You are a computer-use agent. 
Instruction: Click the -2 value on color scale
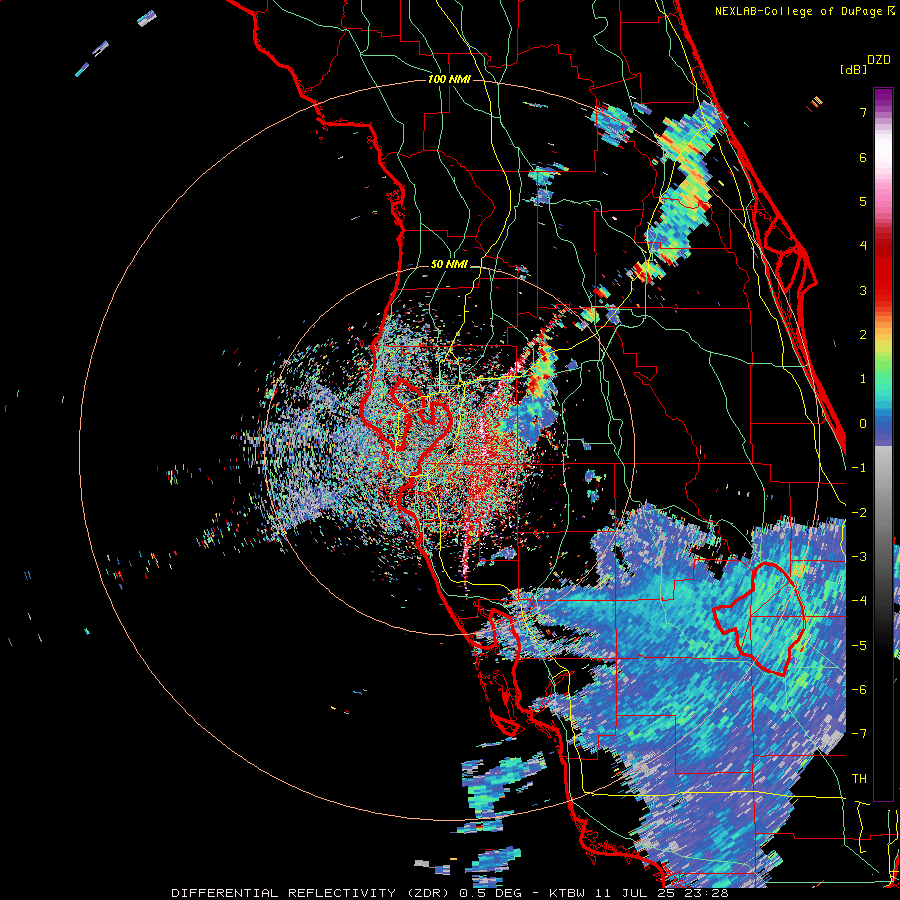pyautogui.click(x=859, y=513)
